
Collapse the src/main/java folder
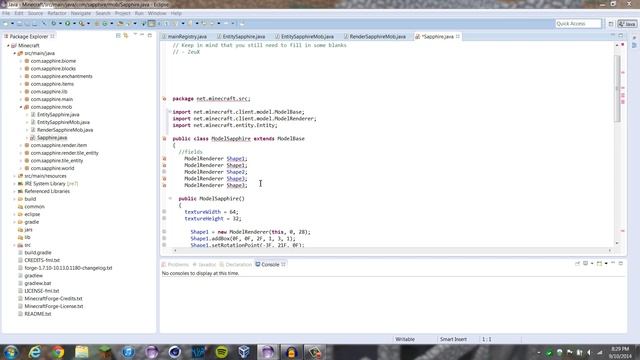coord(15,53)
